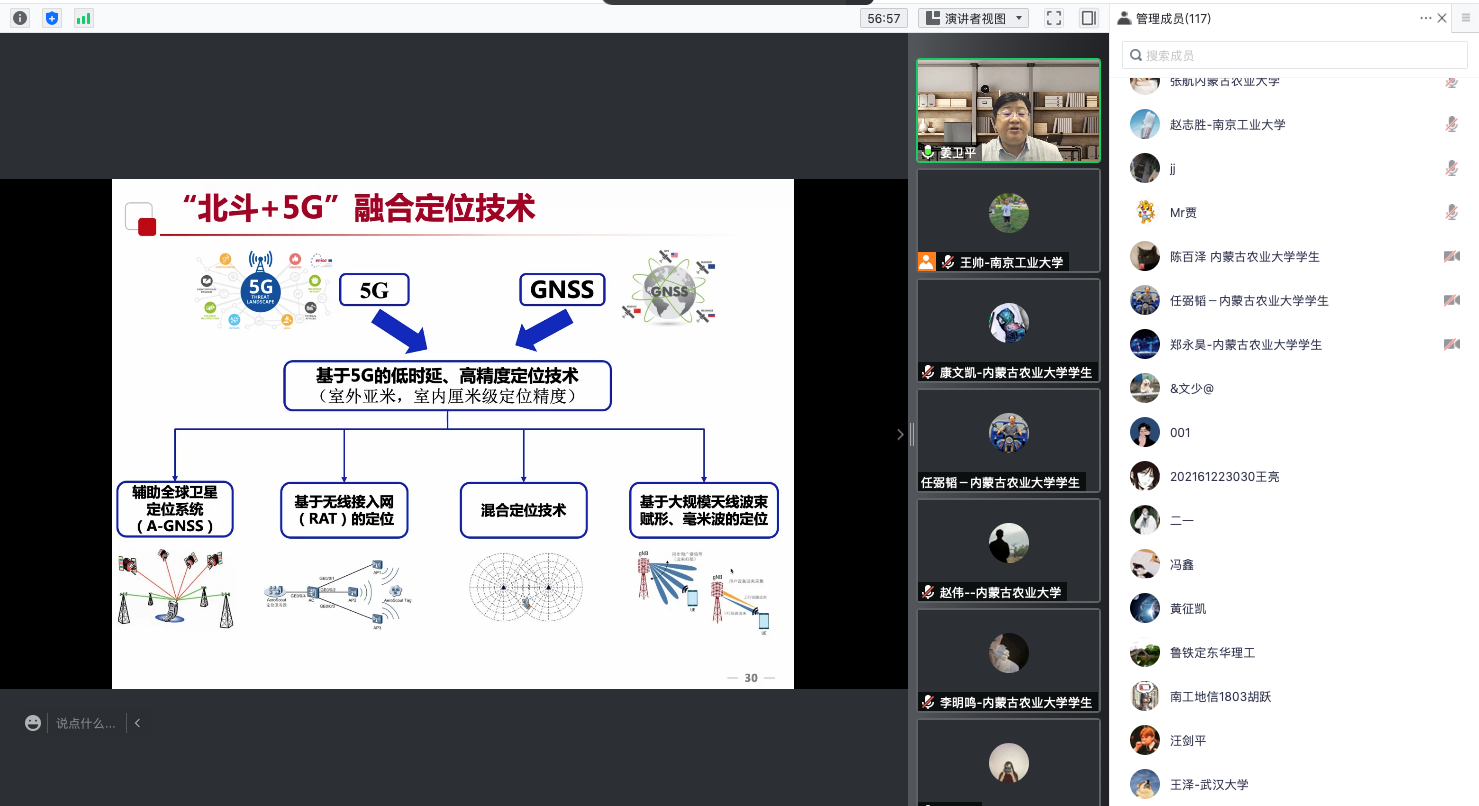
Task: Click the muted mic icon beside Mr贾
Action: pyautogui.click(x=1451, y=213)
